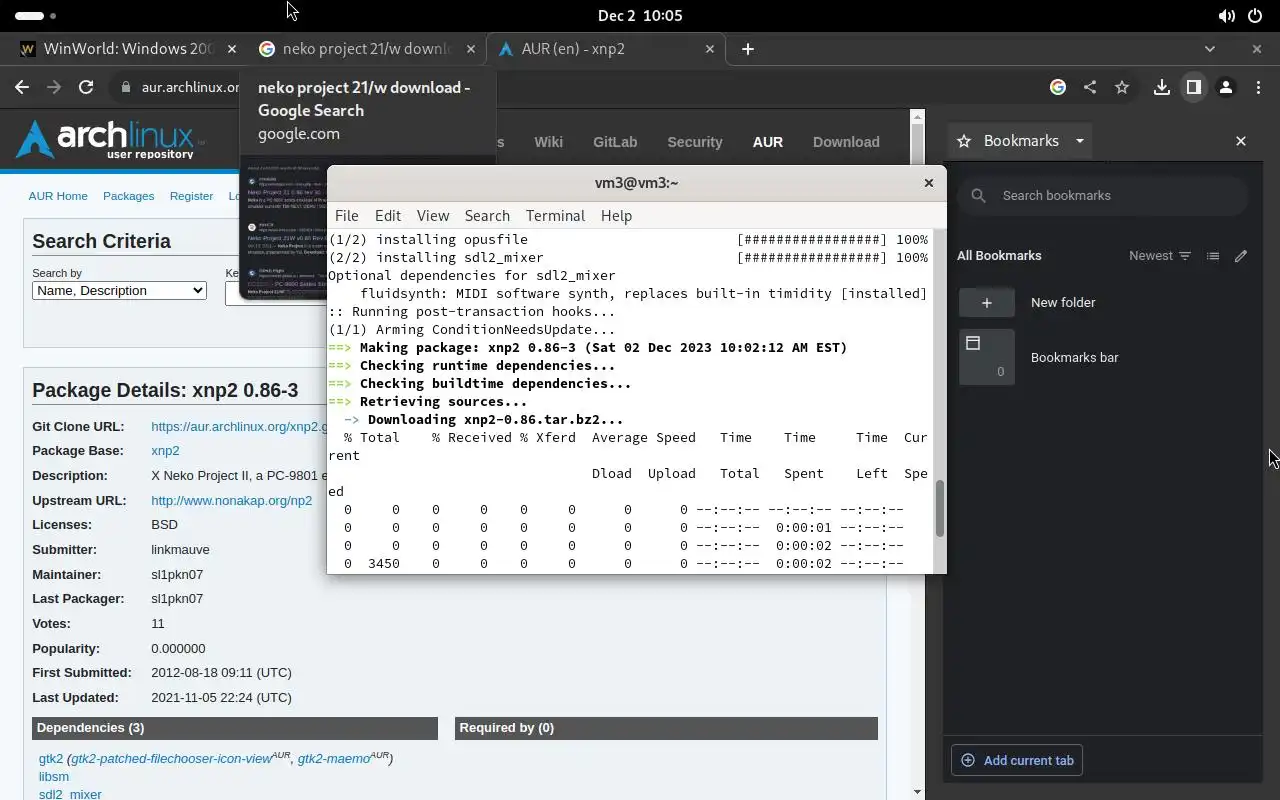Open the xnp2 package base link
This screenshot has height=800, width=1280.
coord(165,451)
